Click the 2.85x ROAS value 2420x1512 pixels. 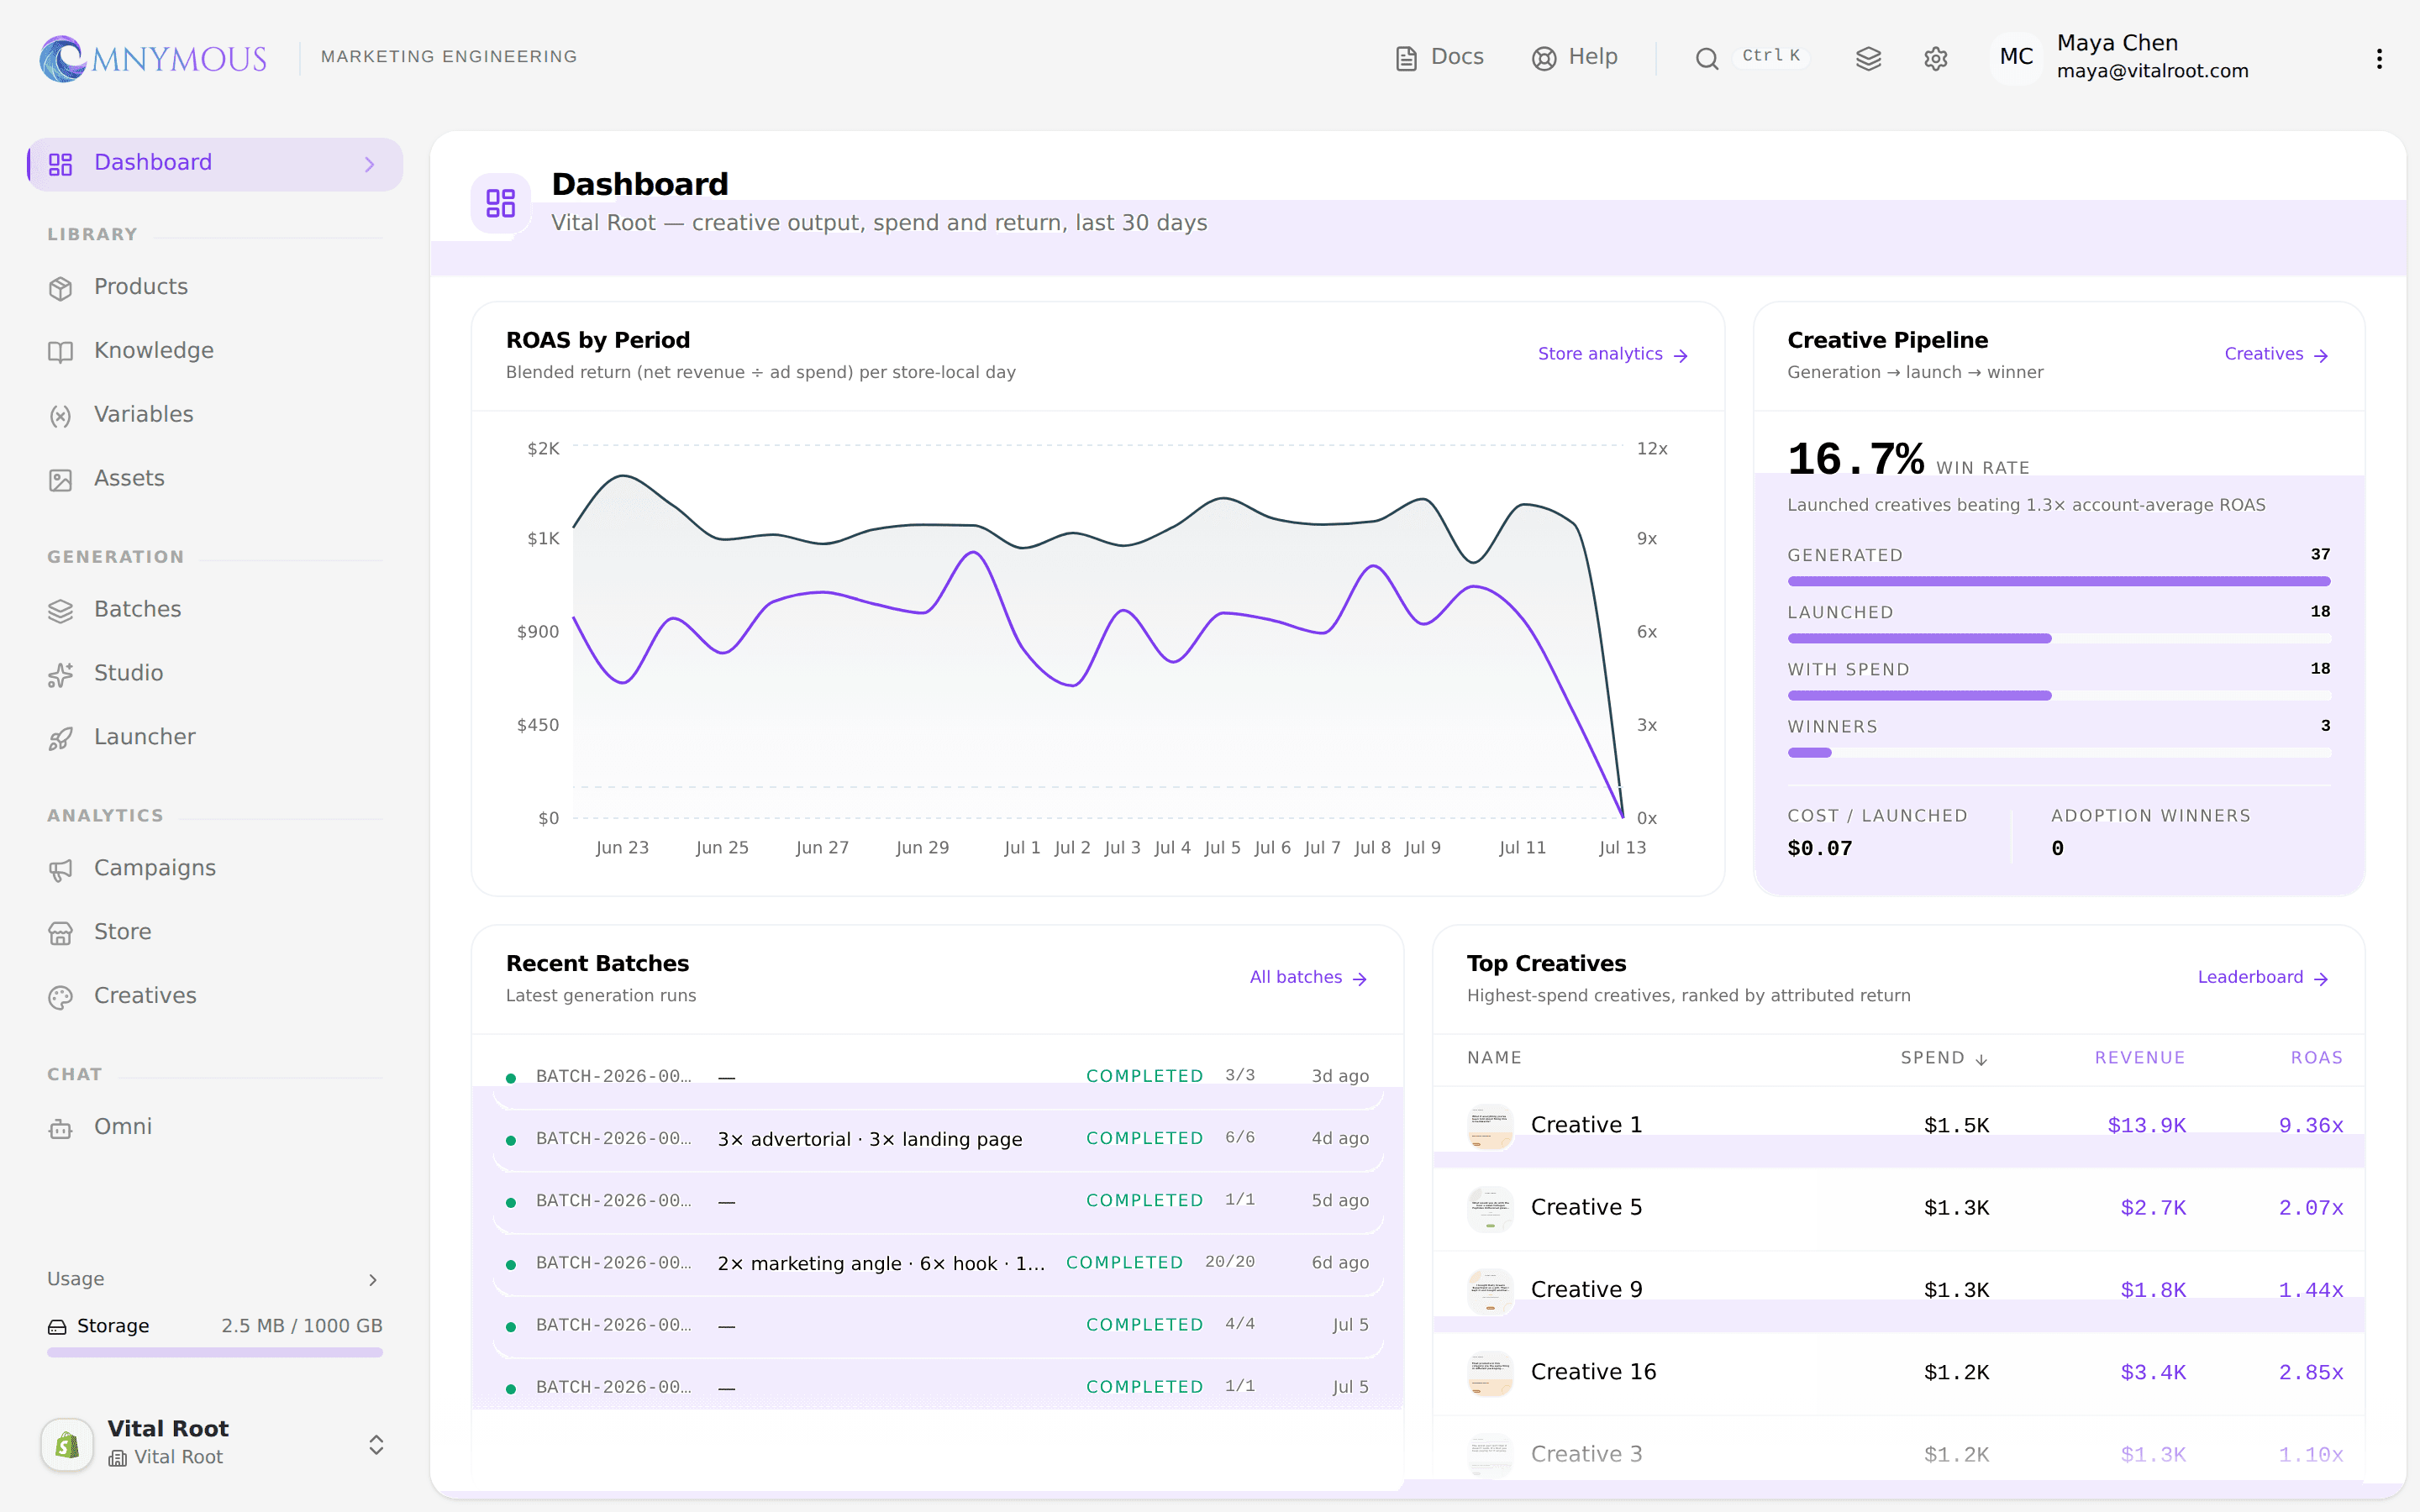[2310, 1373]
